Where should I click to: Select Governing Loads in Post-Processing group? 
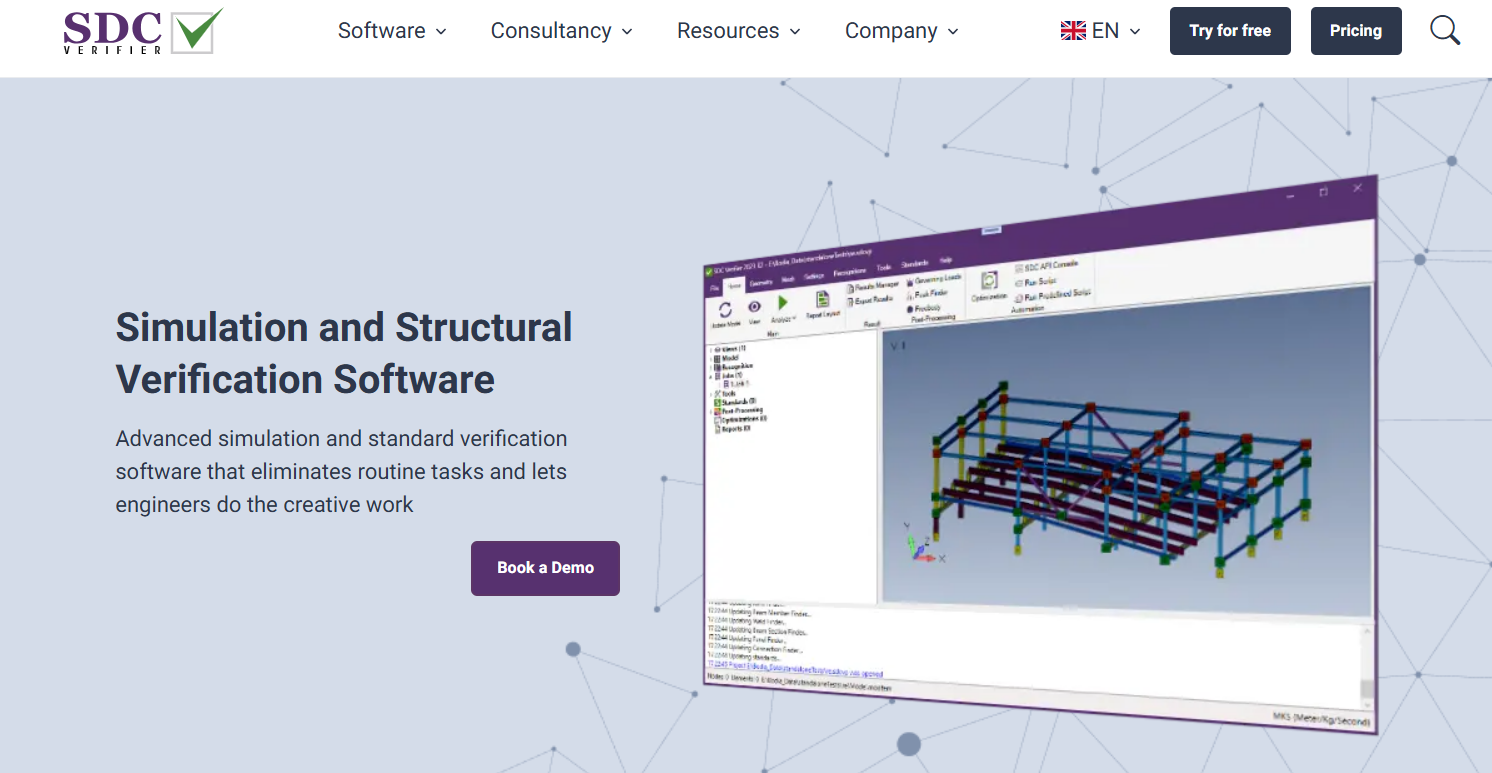click(934, 279)
